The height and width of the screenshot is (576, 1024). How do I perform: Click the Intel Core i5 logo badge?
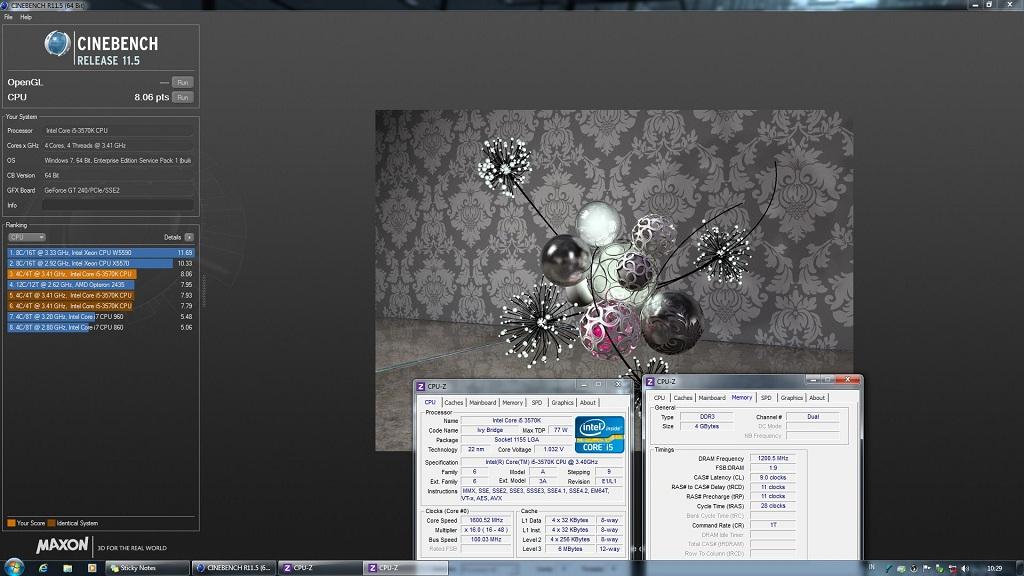599,434
